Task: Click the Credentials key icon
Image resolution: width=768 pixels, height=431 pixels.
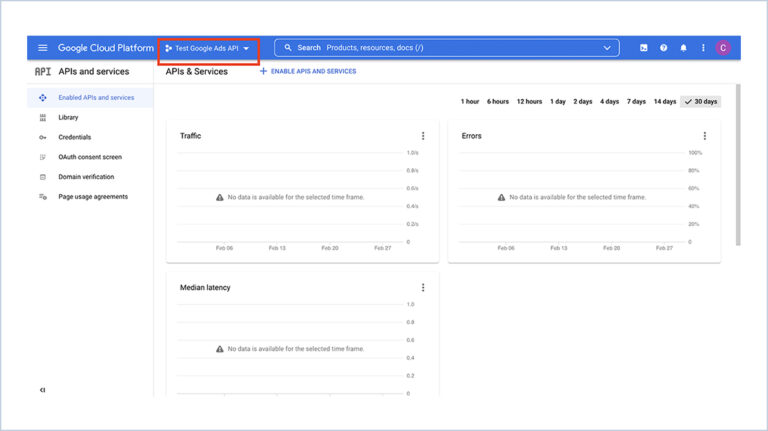Action: click(43, 138)
